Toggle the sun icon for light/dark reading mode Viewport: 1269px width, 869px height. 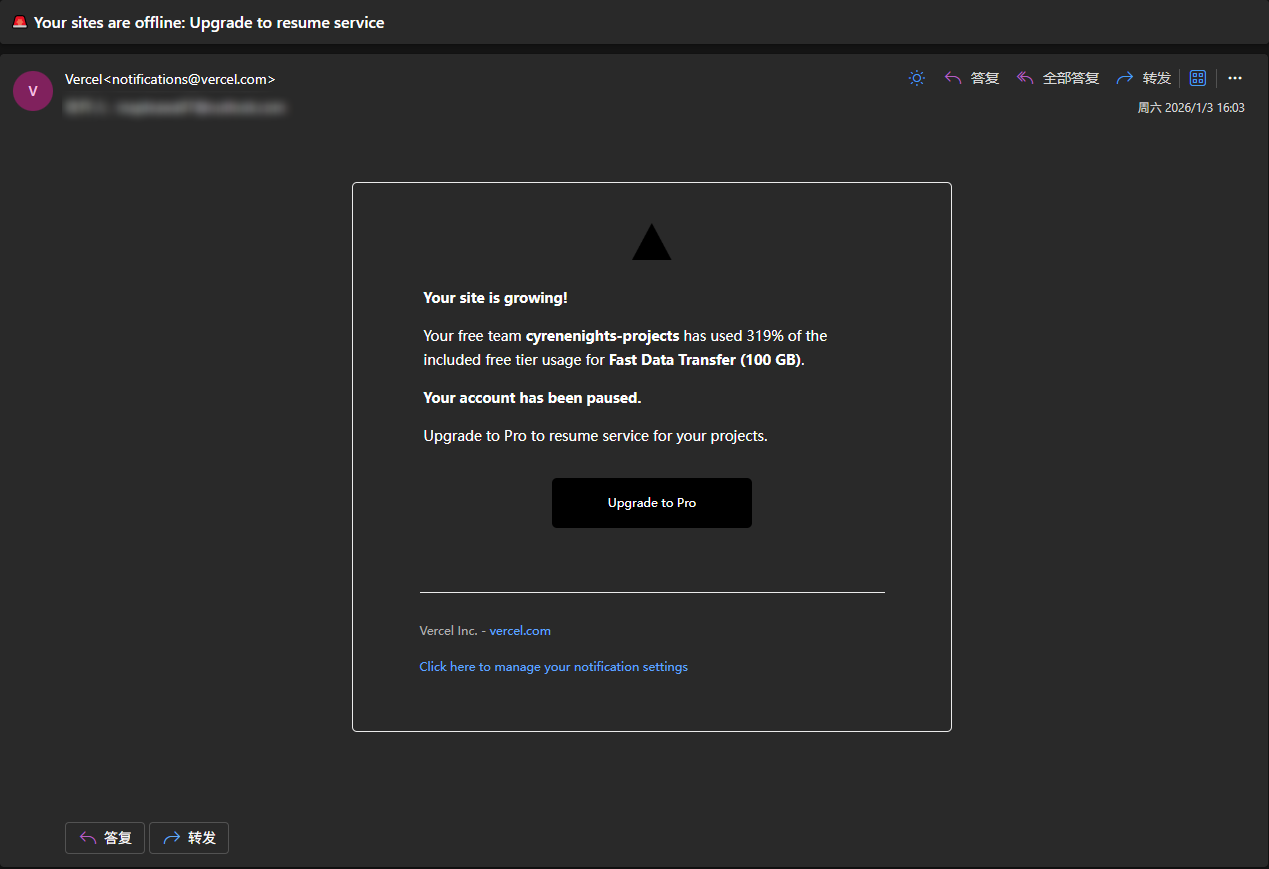click(x=916, y=78)
